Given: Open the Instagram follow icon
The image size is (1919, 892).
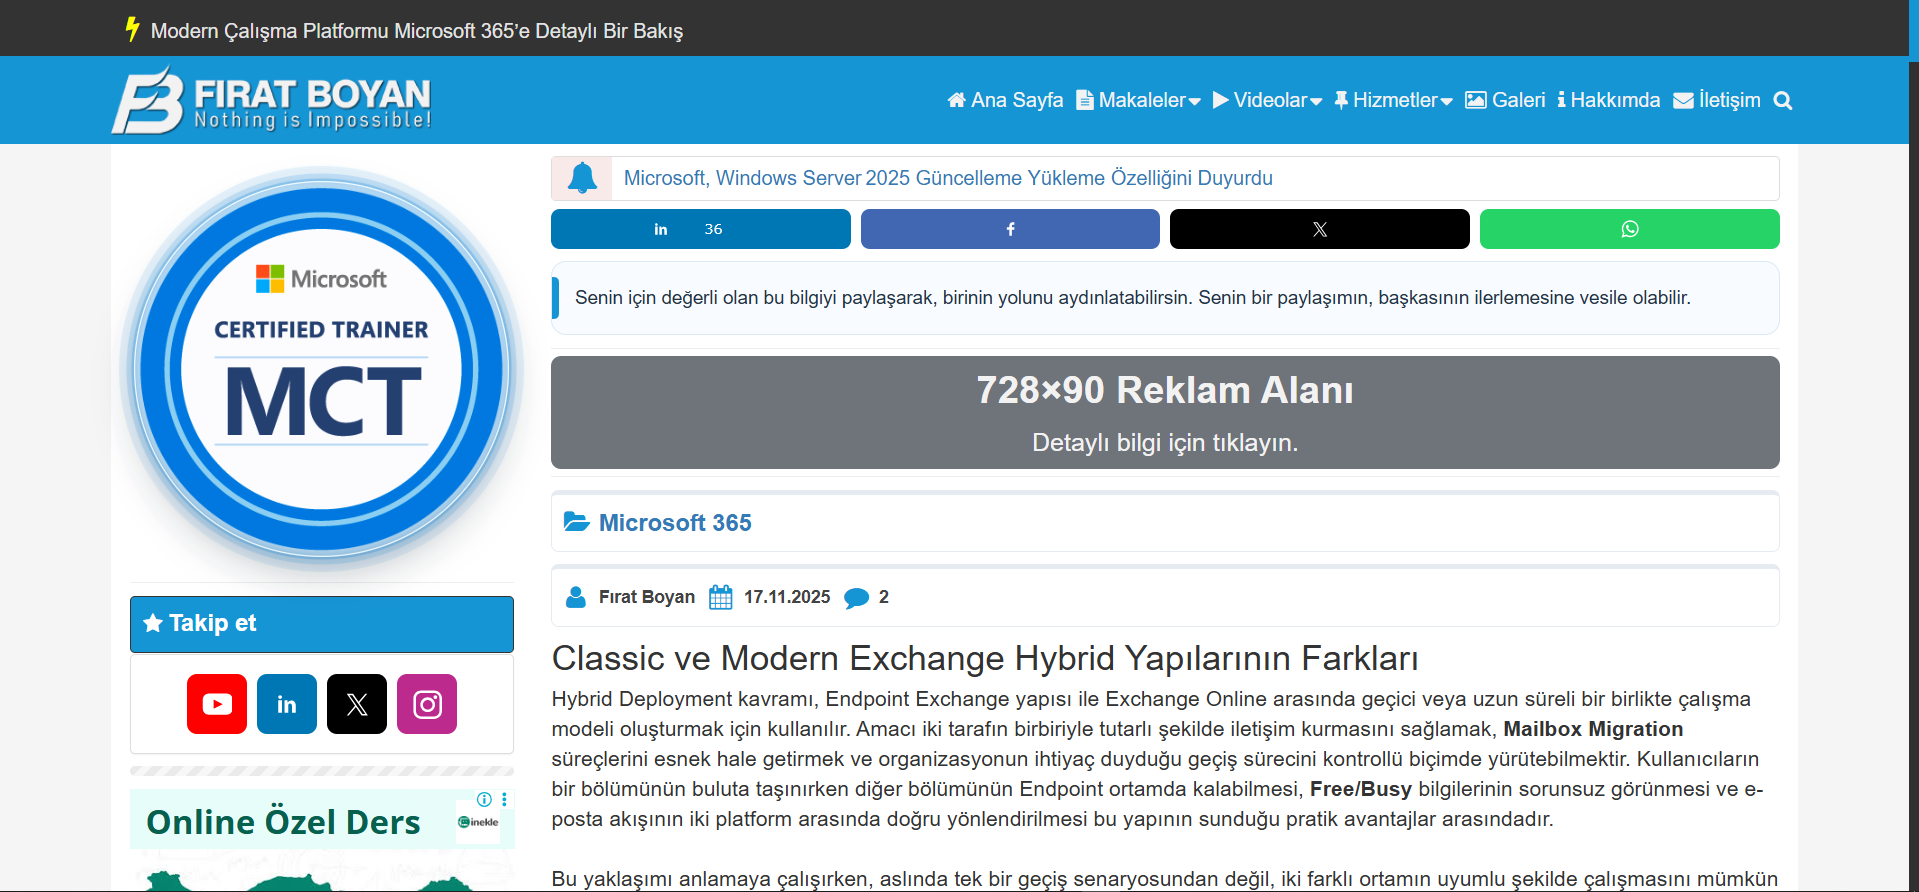Looking at the screenshot, I should (x=427, y=704).
